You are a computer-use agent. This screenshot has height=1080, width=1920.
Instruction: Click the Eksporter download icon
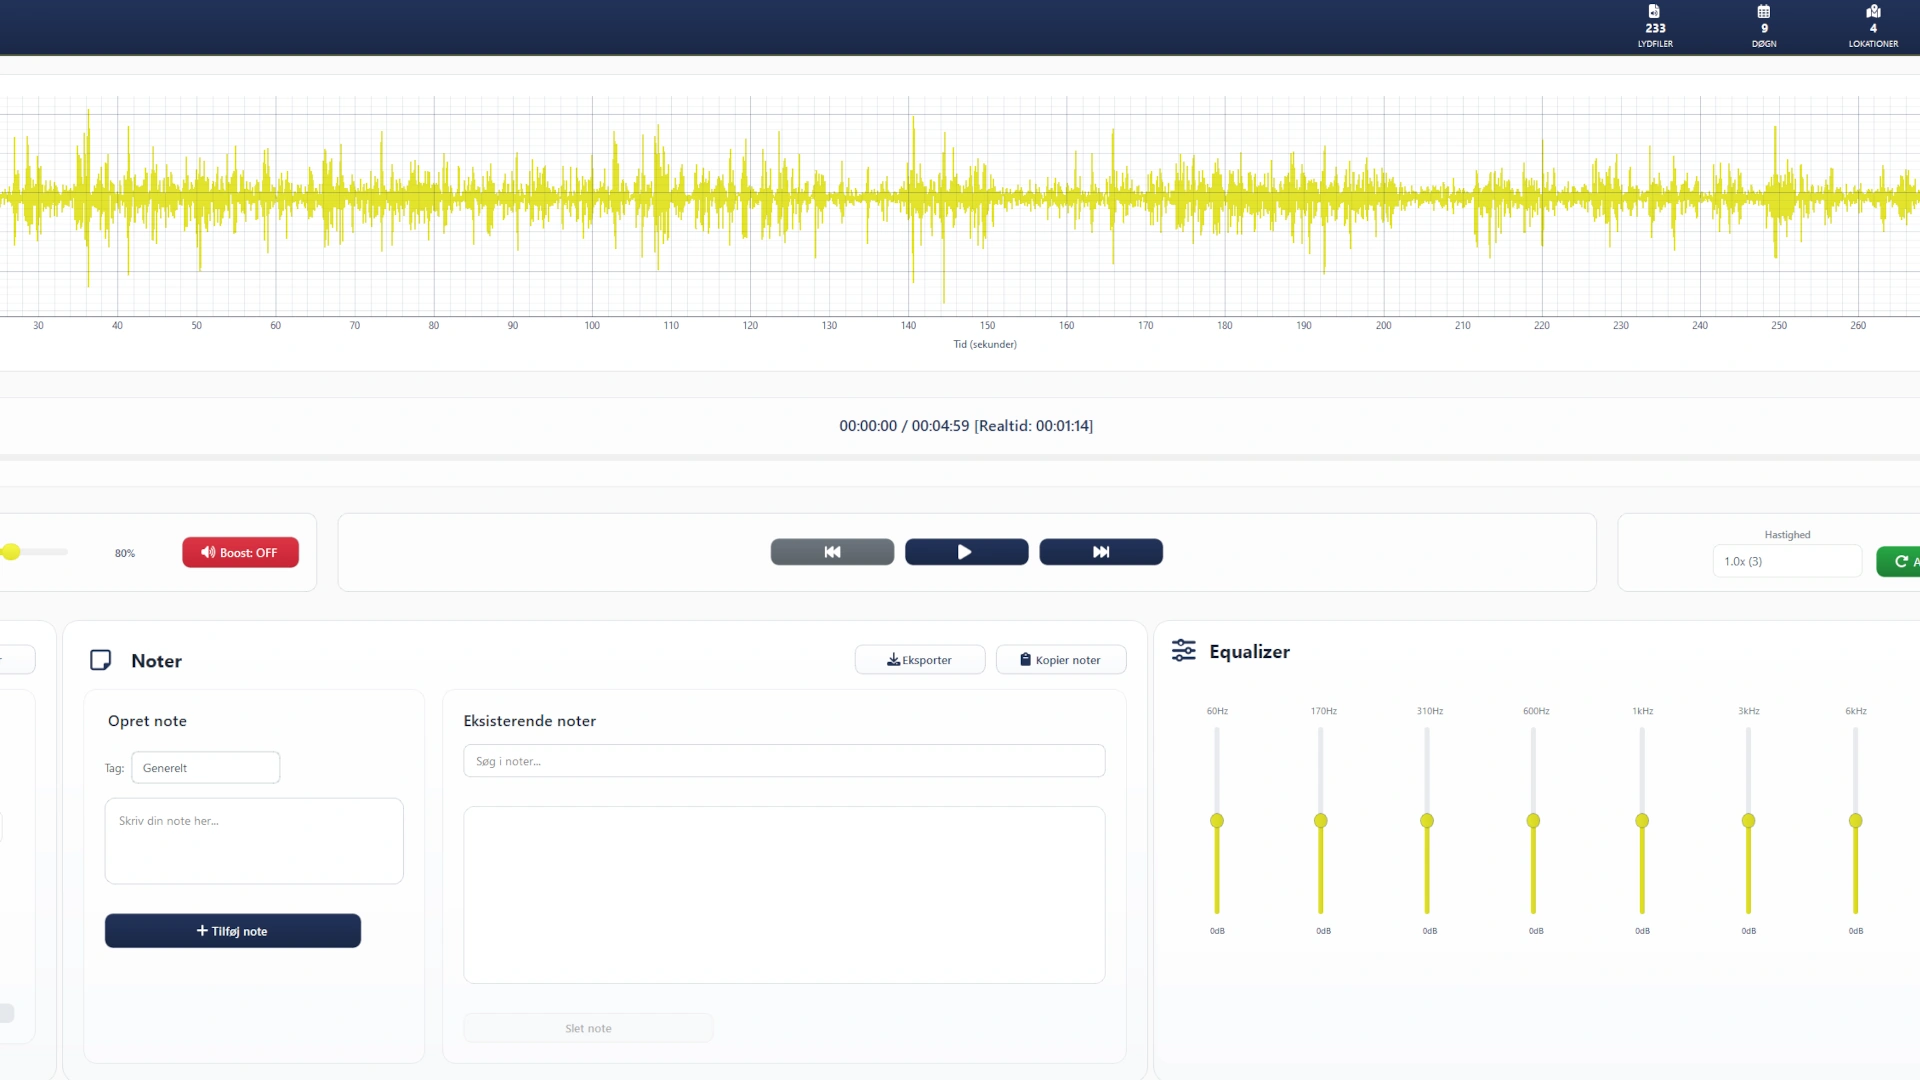[x=894, y=660]
